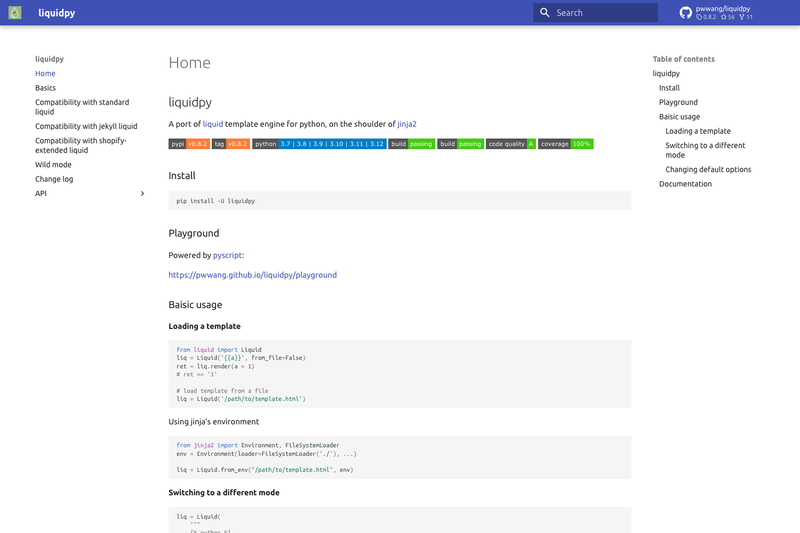Click the code quality A badge

click(511, 144)
